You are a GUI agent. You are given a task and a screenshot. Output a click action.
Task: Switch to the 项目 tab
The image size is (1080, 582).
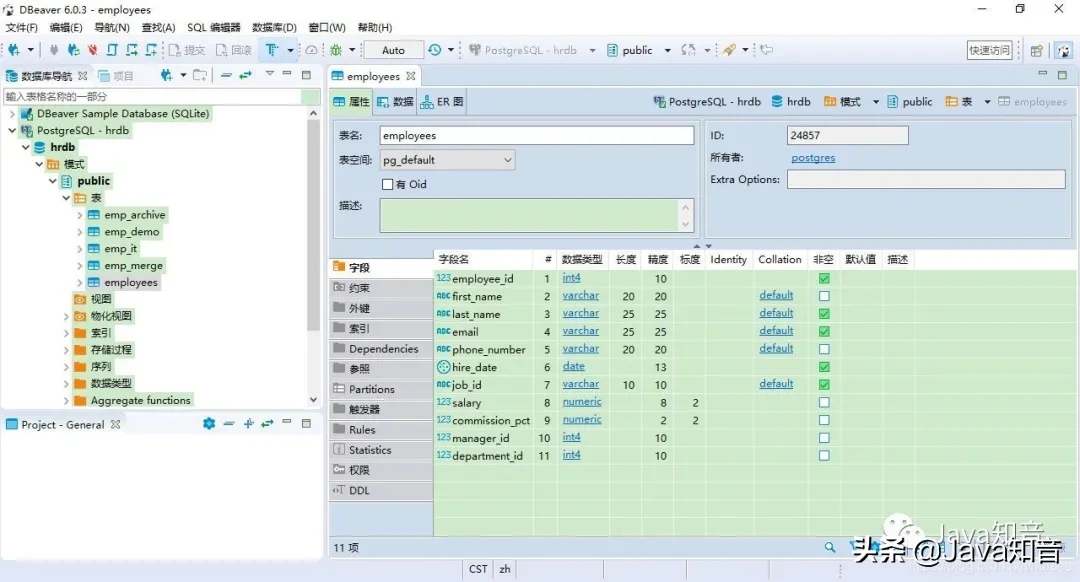pyautogui.click(x=116, y=76)
